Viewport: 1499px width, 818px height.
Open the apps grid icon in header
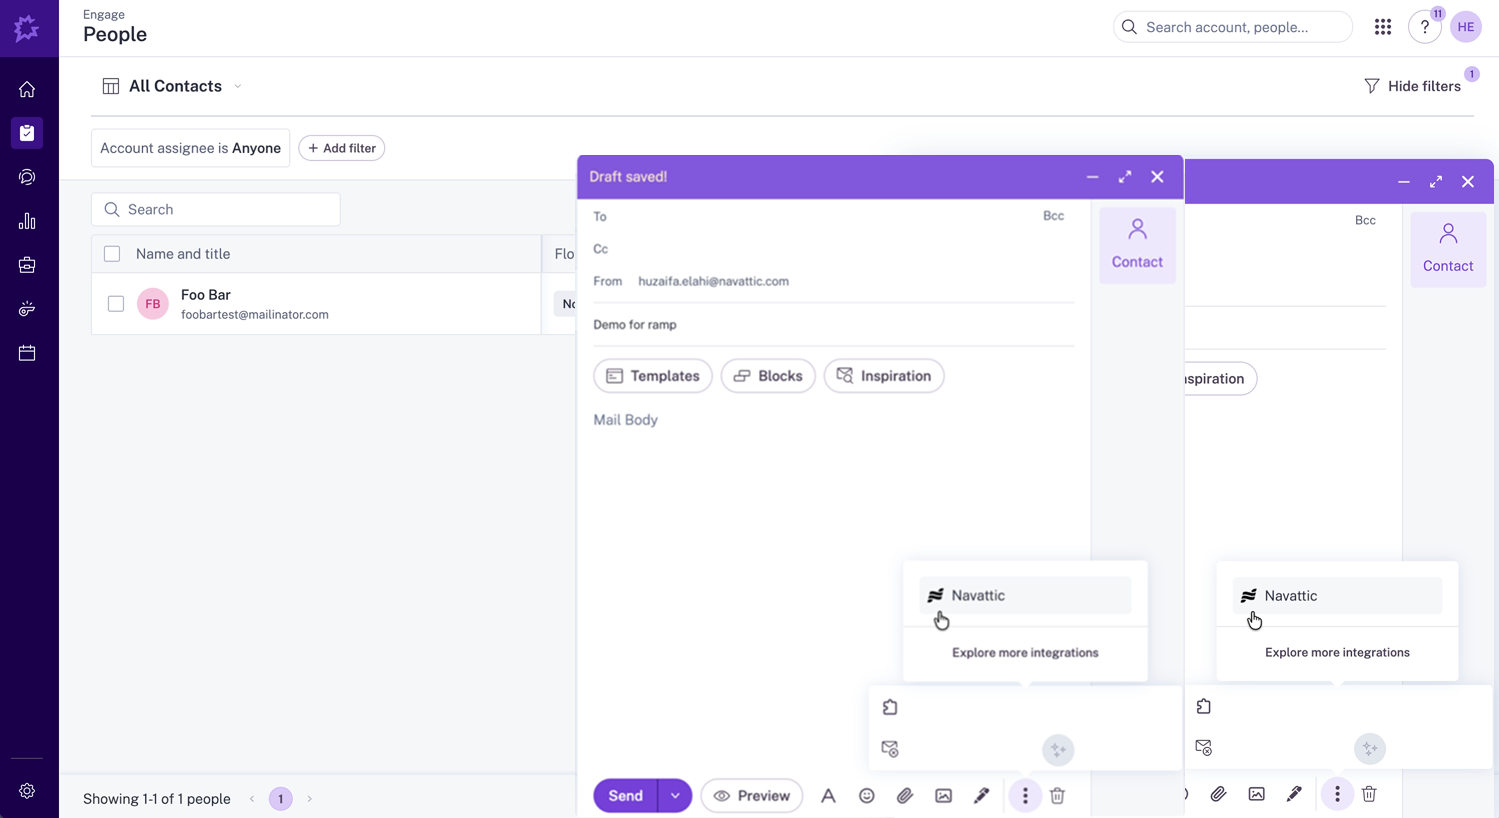tap(1382, 27)
